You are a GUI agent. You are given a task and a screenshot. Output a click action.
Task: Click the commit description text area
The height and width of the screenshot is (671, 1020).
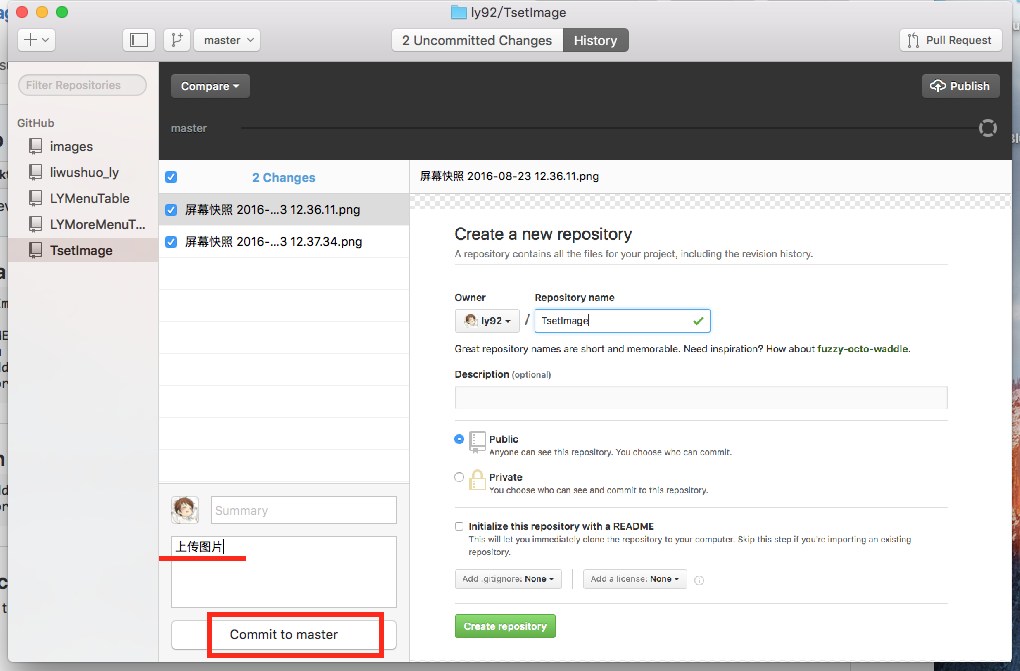click(284, 572)
